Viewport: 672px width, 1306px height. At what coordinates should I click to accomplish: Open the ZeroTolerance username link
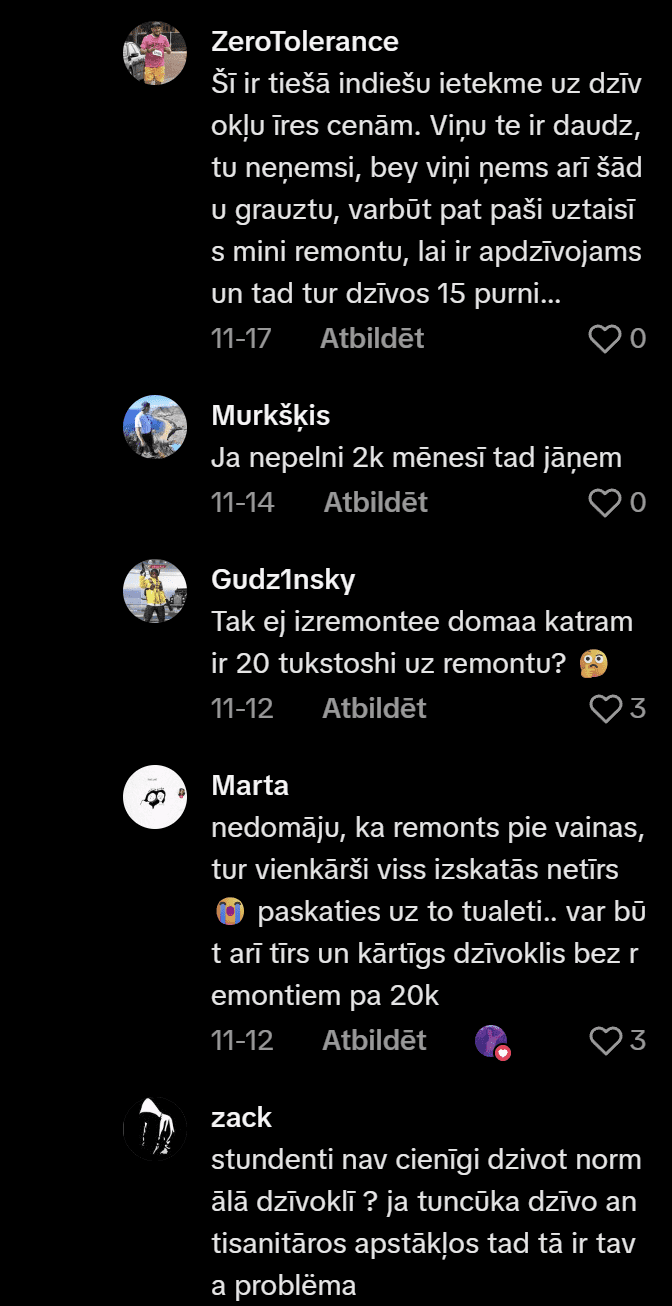pos(305,42)
